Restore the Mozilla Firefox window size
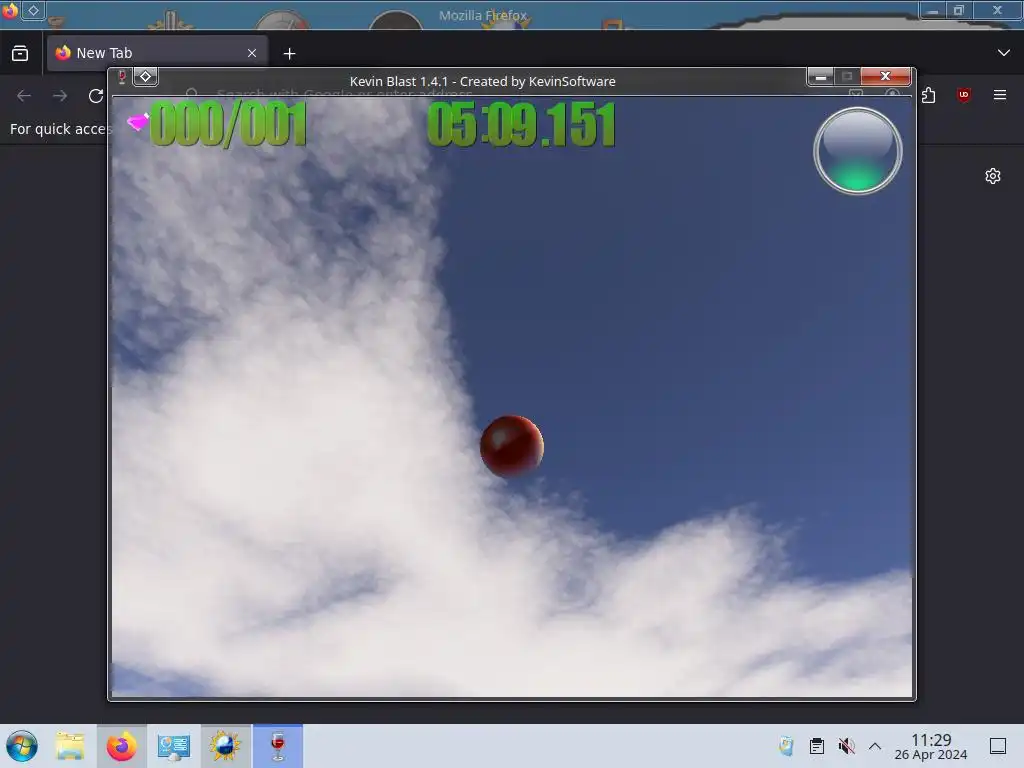This screenshot has width=1024, height=768. (x=958, y=10)
